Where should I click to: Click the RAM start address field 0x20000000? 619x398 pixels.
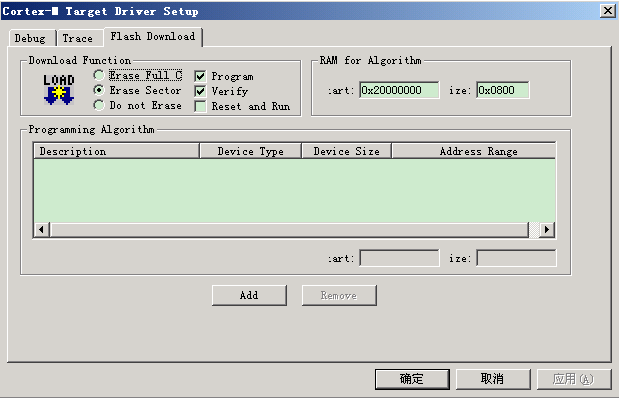399,90
